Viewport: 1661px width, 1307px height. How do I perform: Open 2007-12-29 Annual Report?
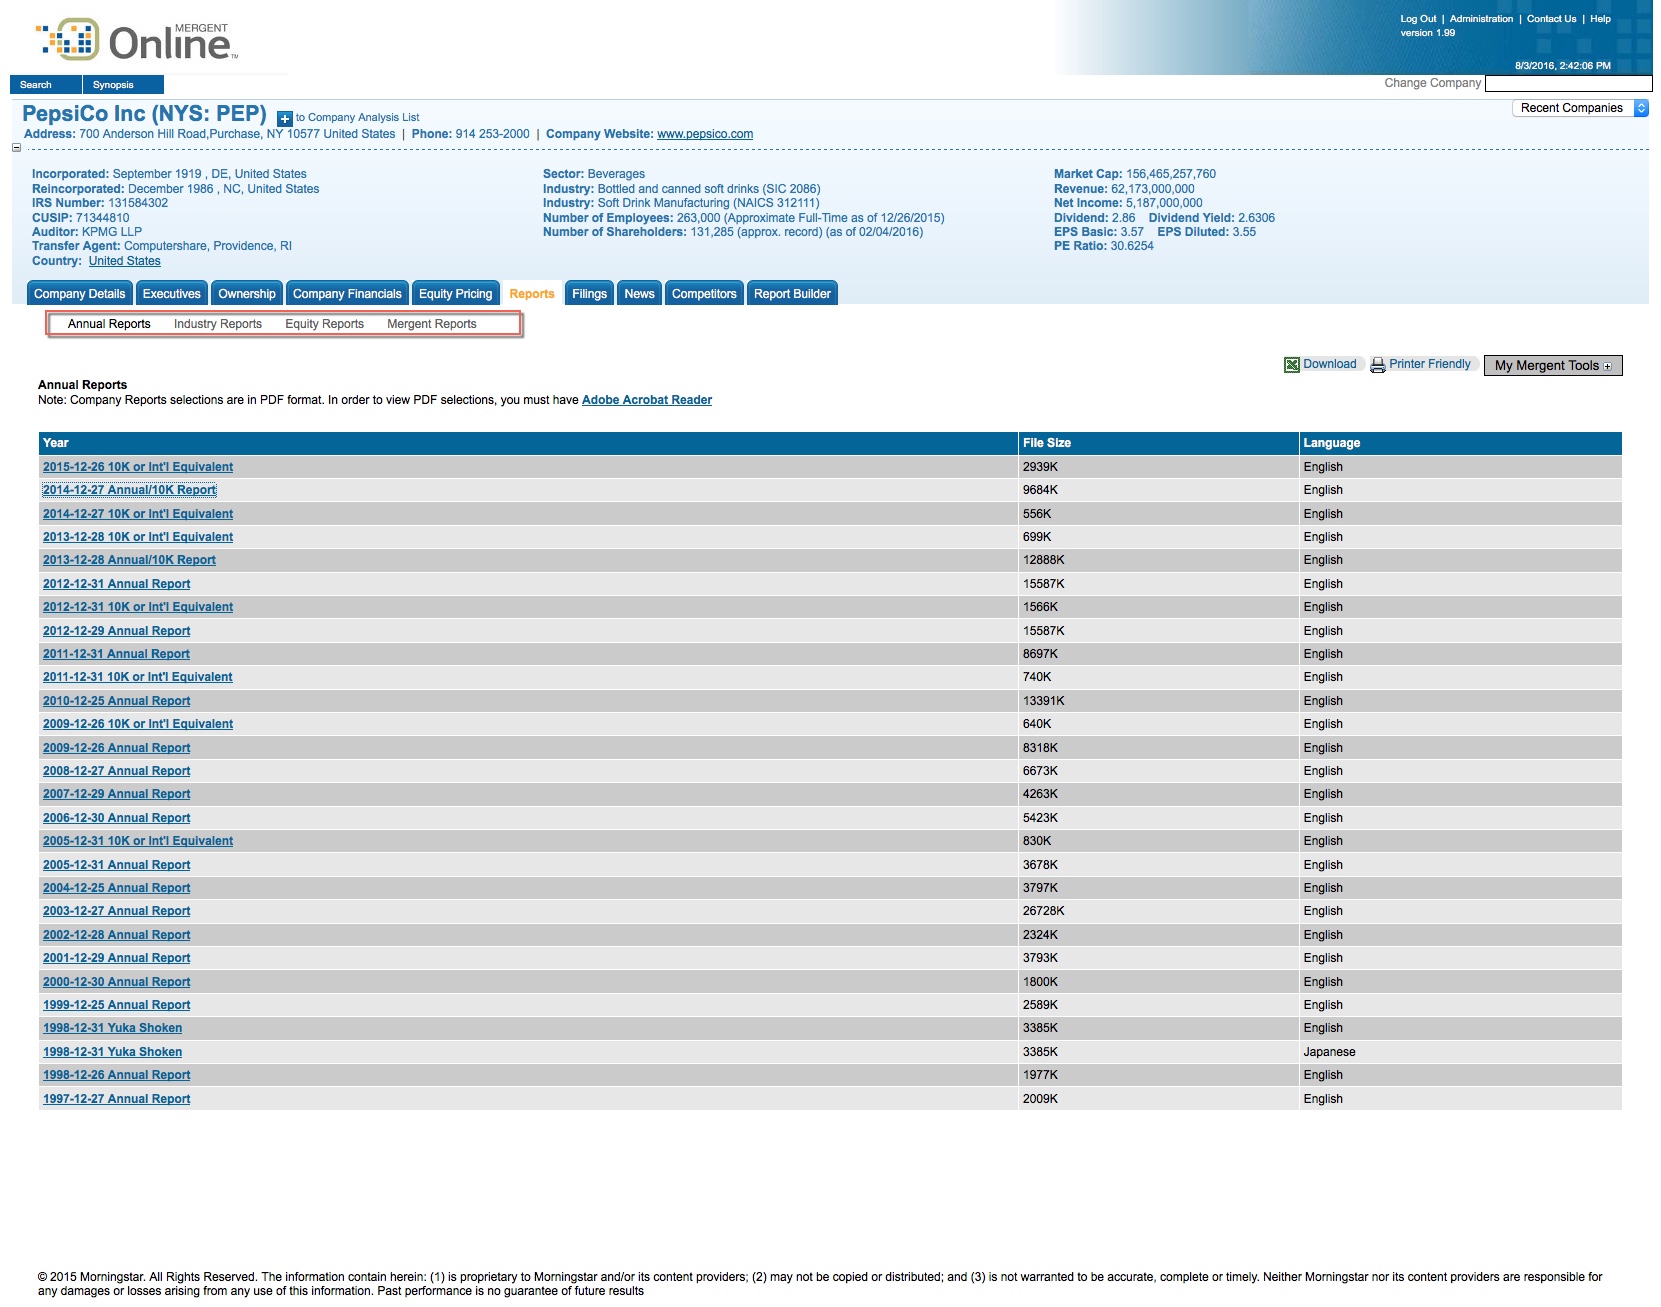point(117,794)
